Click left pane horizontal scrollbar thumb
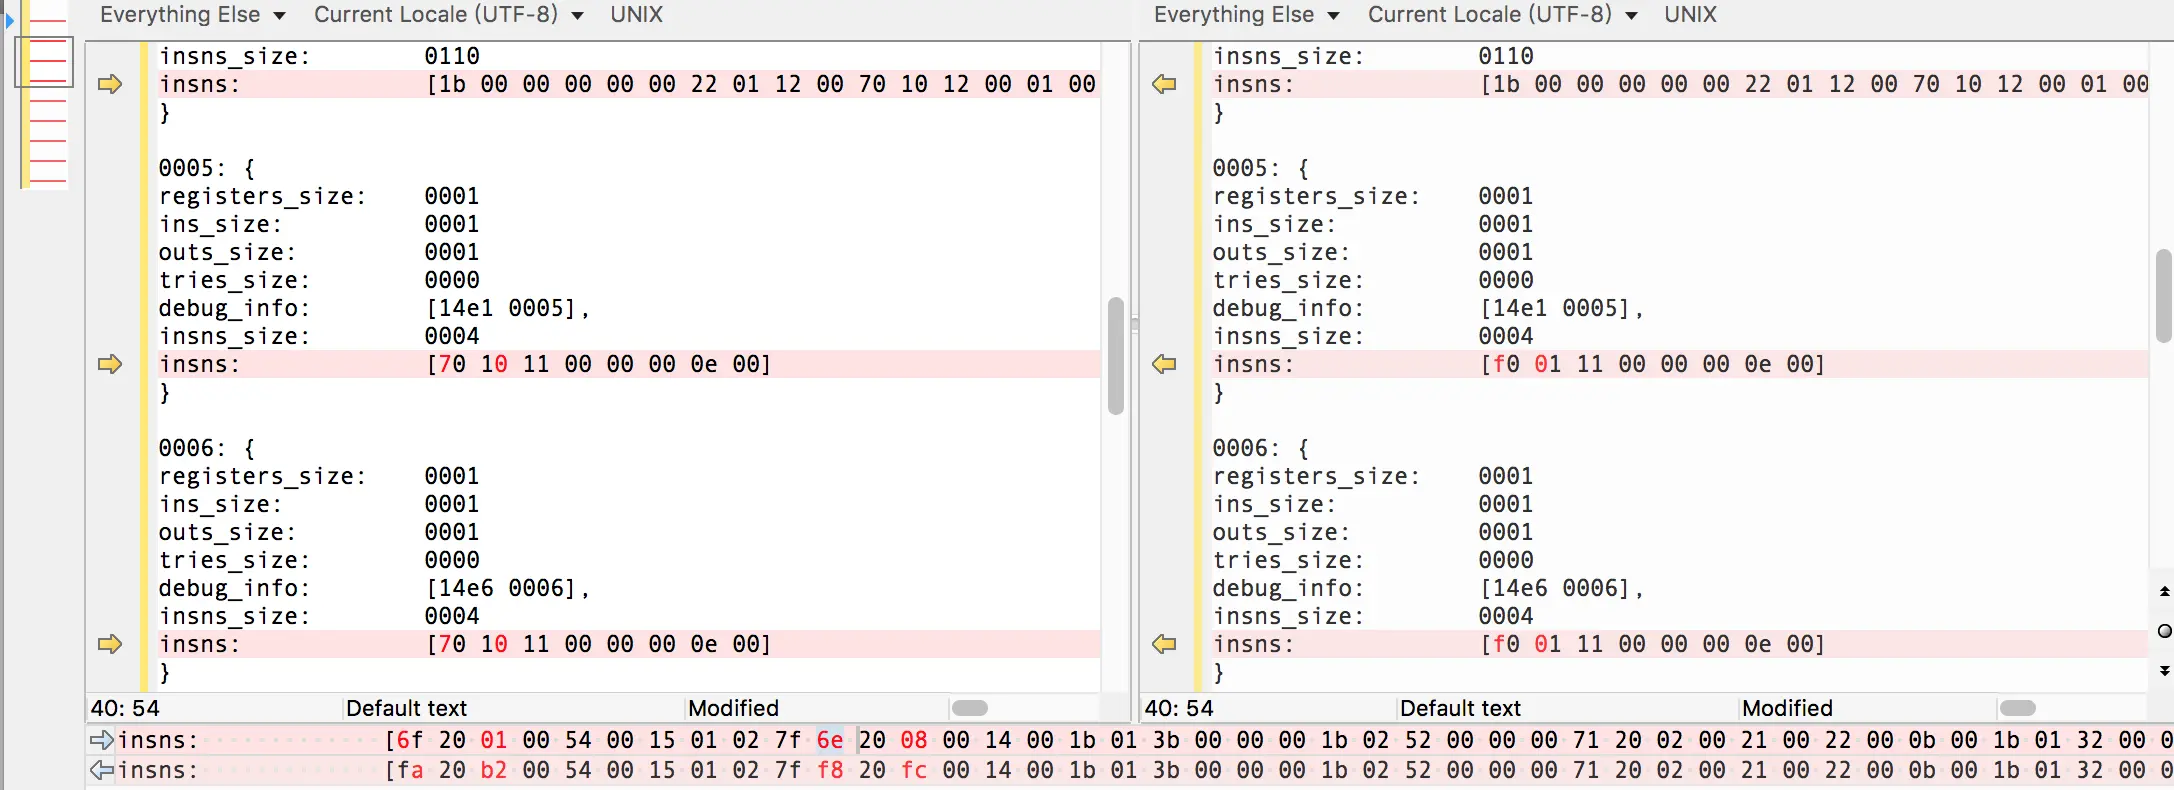2174x790 pixels. coord(970,708)
